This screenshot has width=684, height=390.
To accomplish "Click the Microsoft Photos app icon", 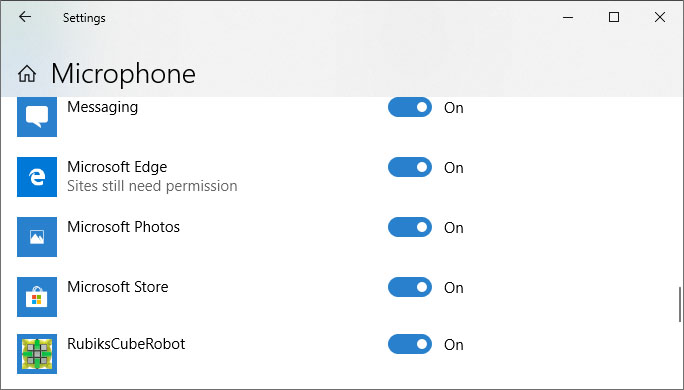I will tap(37, 237).
